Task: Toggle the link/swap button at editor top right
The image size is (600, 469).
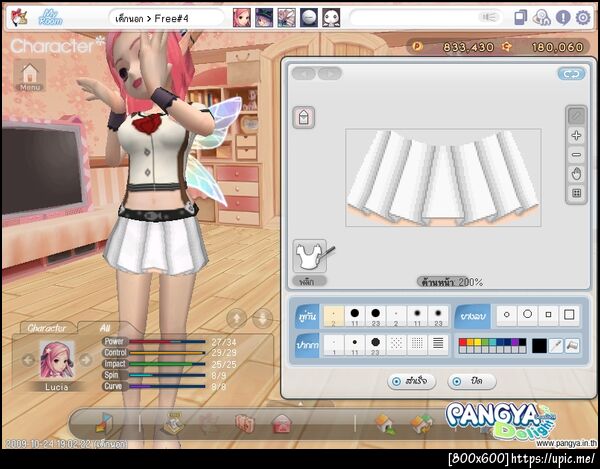Action: [x=571, y=74]
